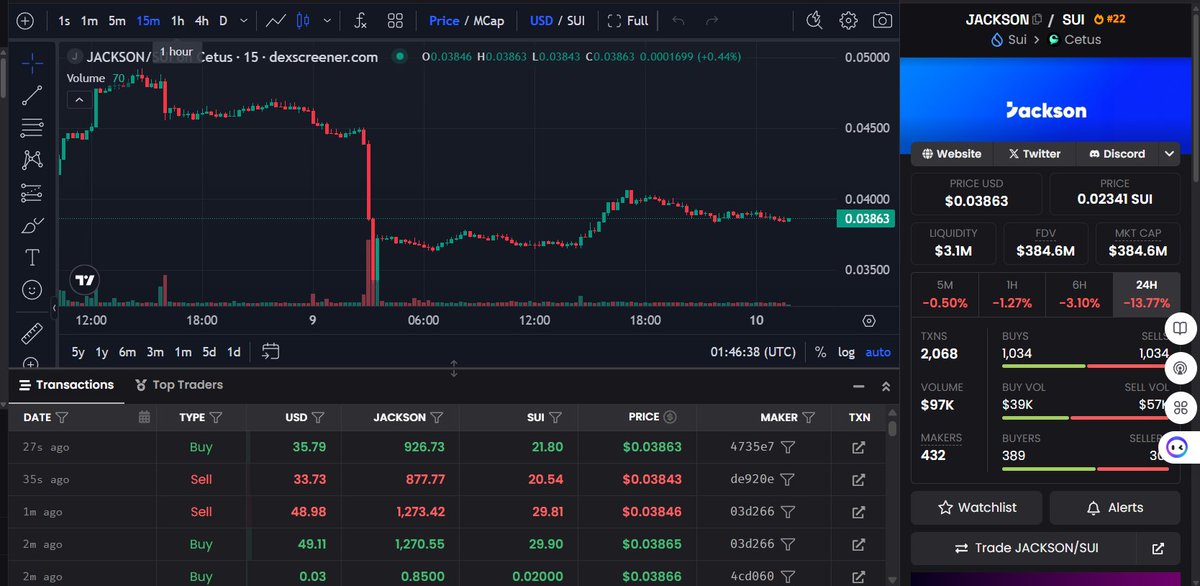Open the go-to-date calendar icon

pos(270,351)
